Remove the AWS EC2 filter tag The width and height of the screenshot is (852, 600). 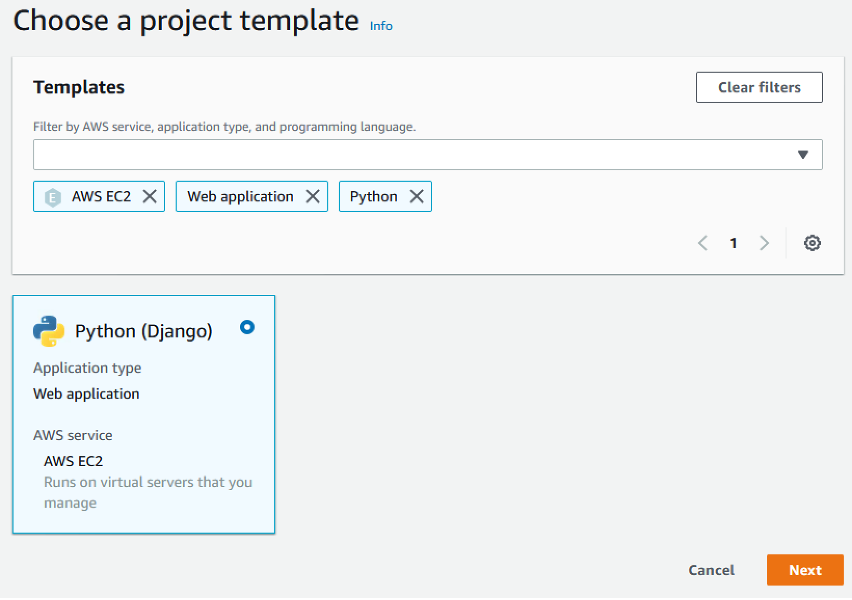(152, 196)
